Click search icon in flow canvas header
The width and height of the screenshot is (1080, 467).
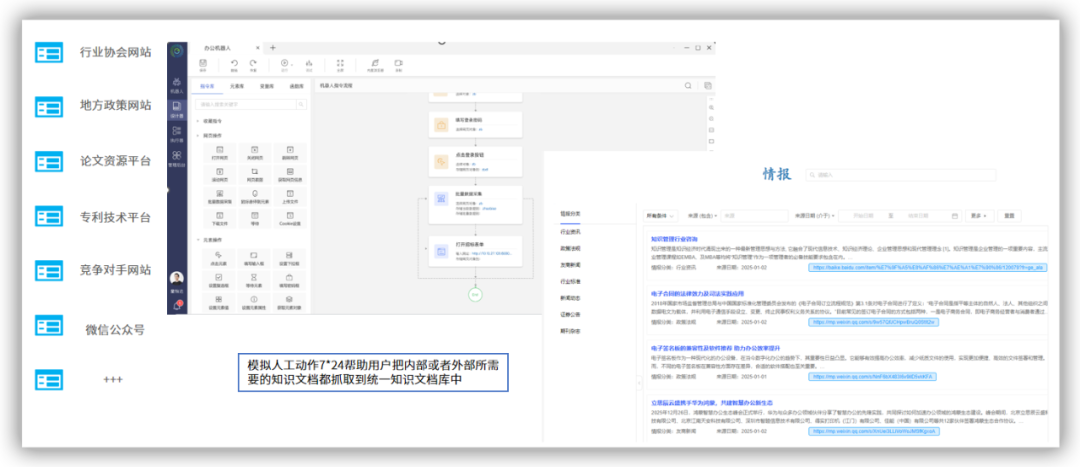pos(687,85)
